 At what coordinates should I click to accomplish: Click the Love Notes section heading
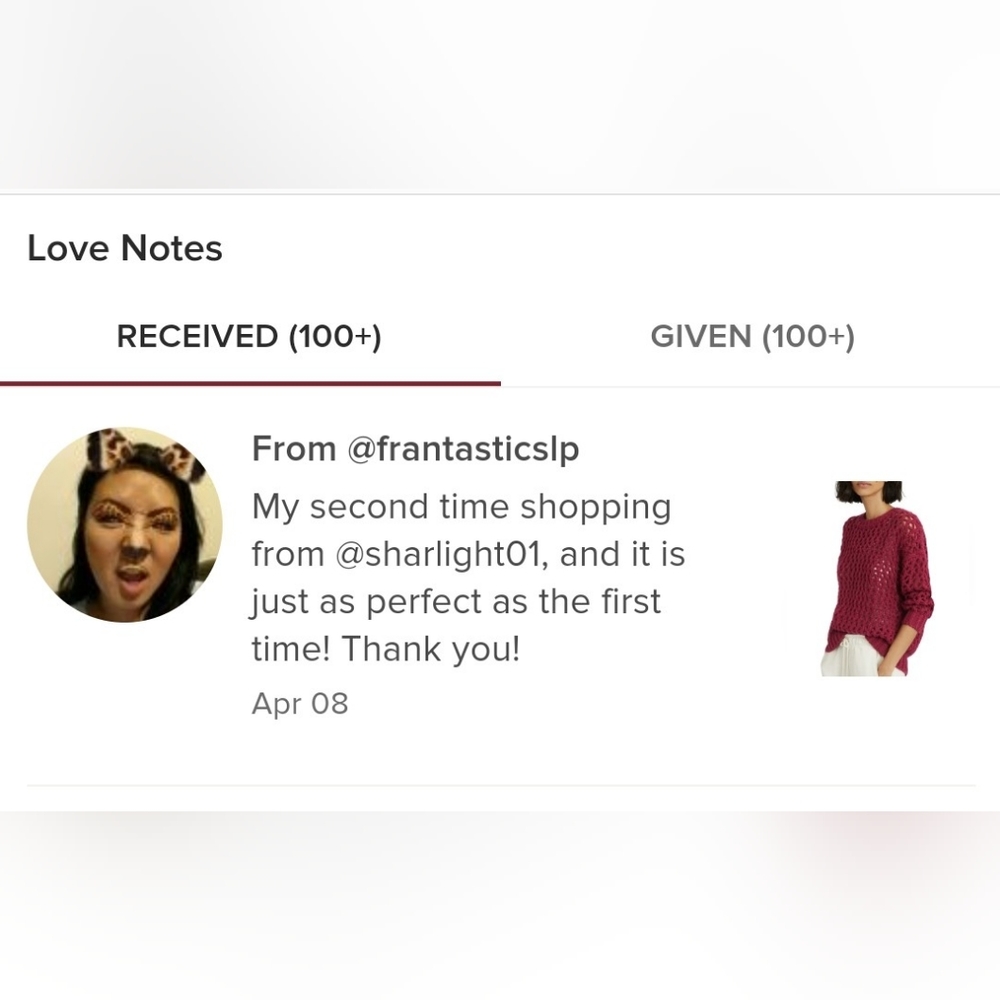(x=125, y=247)
